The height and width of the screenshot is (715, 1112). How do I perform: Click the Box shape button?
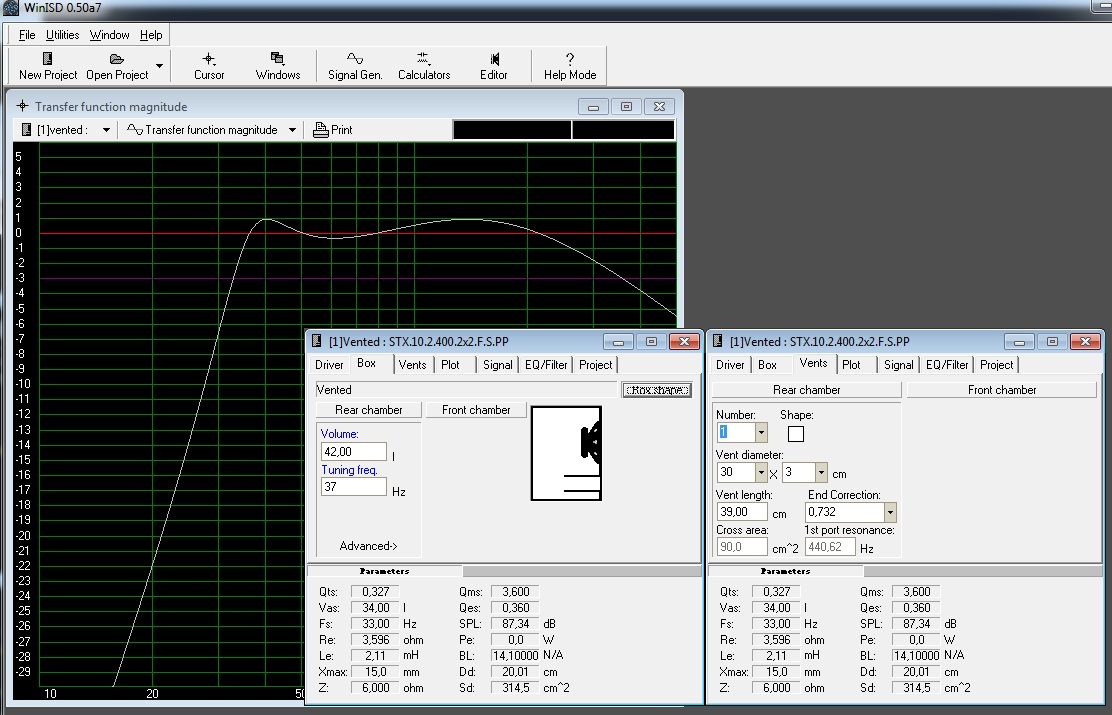(657, 390)
